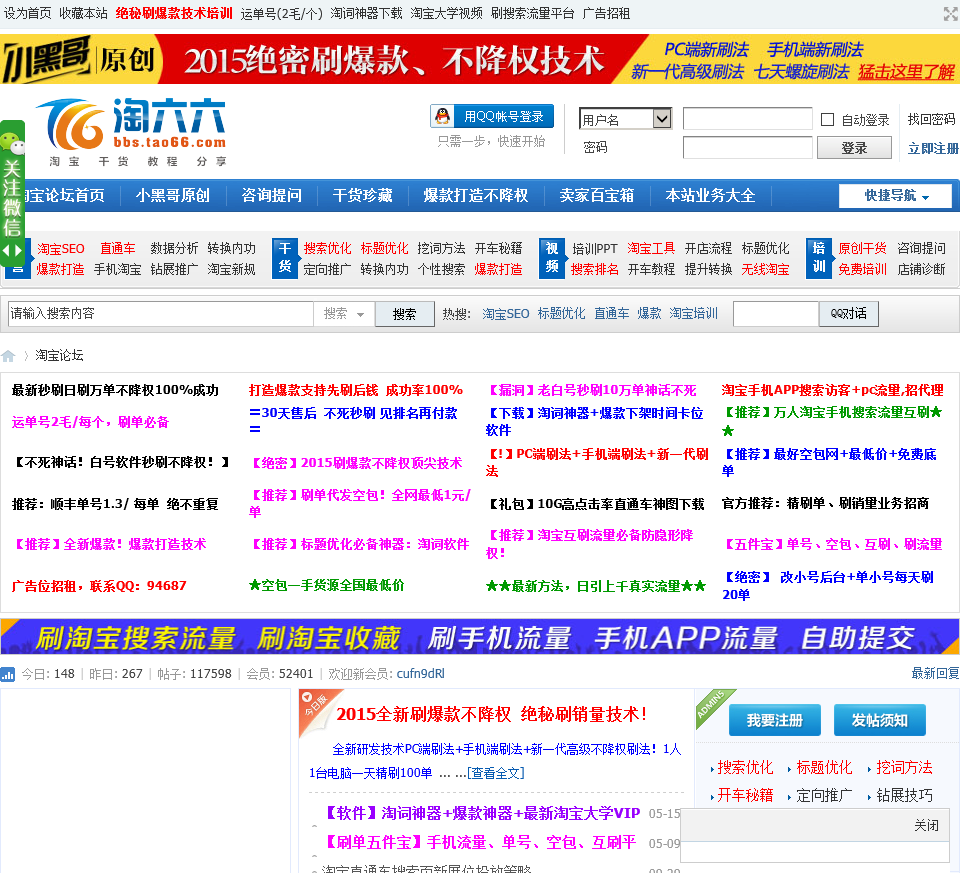Go to 咨询提问 nav tab
960x873 pixels.
click(271, 195)
